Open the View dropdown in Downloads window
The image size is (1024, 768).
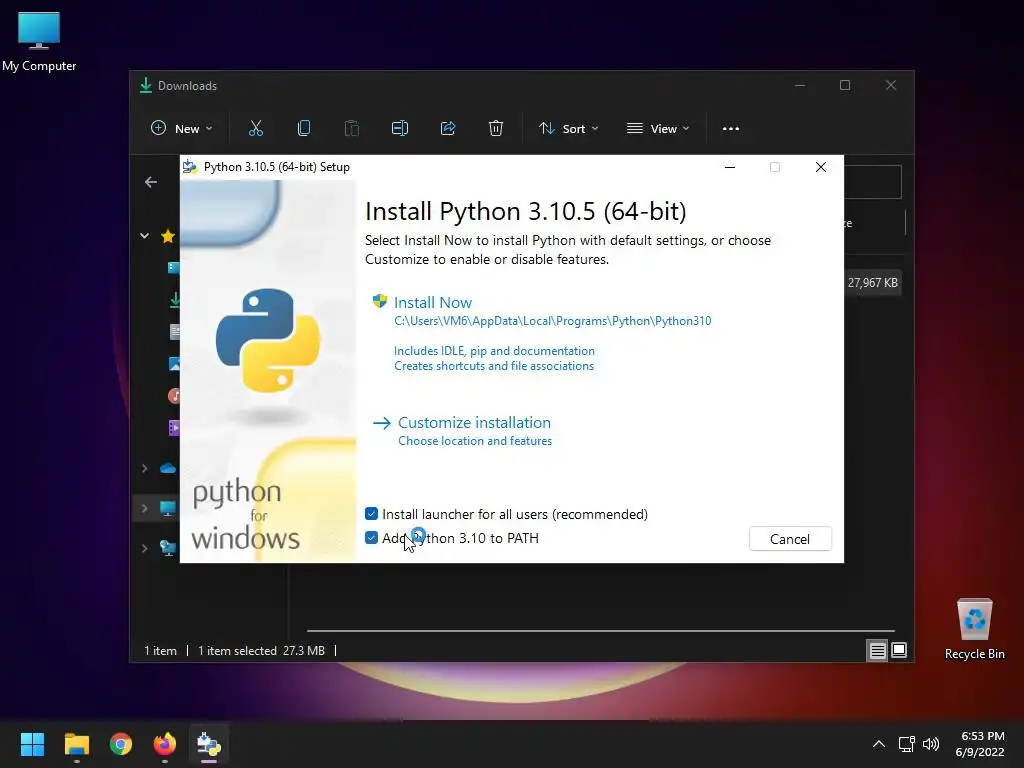pyautogui.click(x=658, y=129)
